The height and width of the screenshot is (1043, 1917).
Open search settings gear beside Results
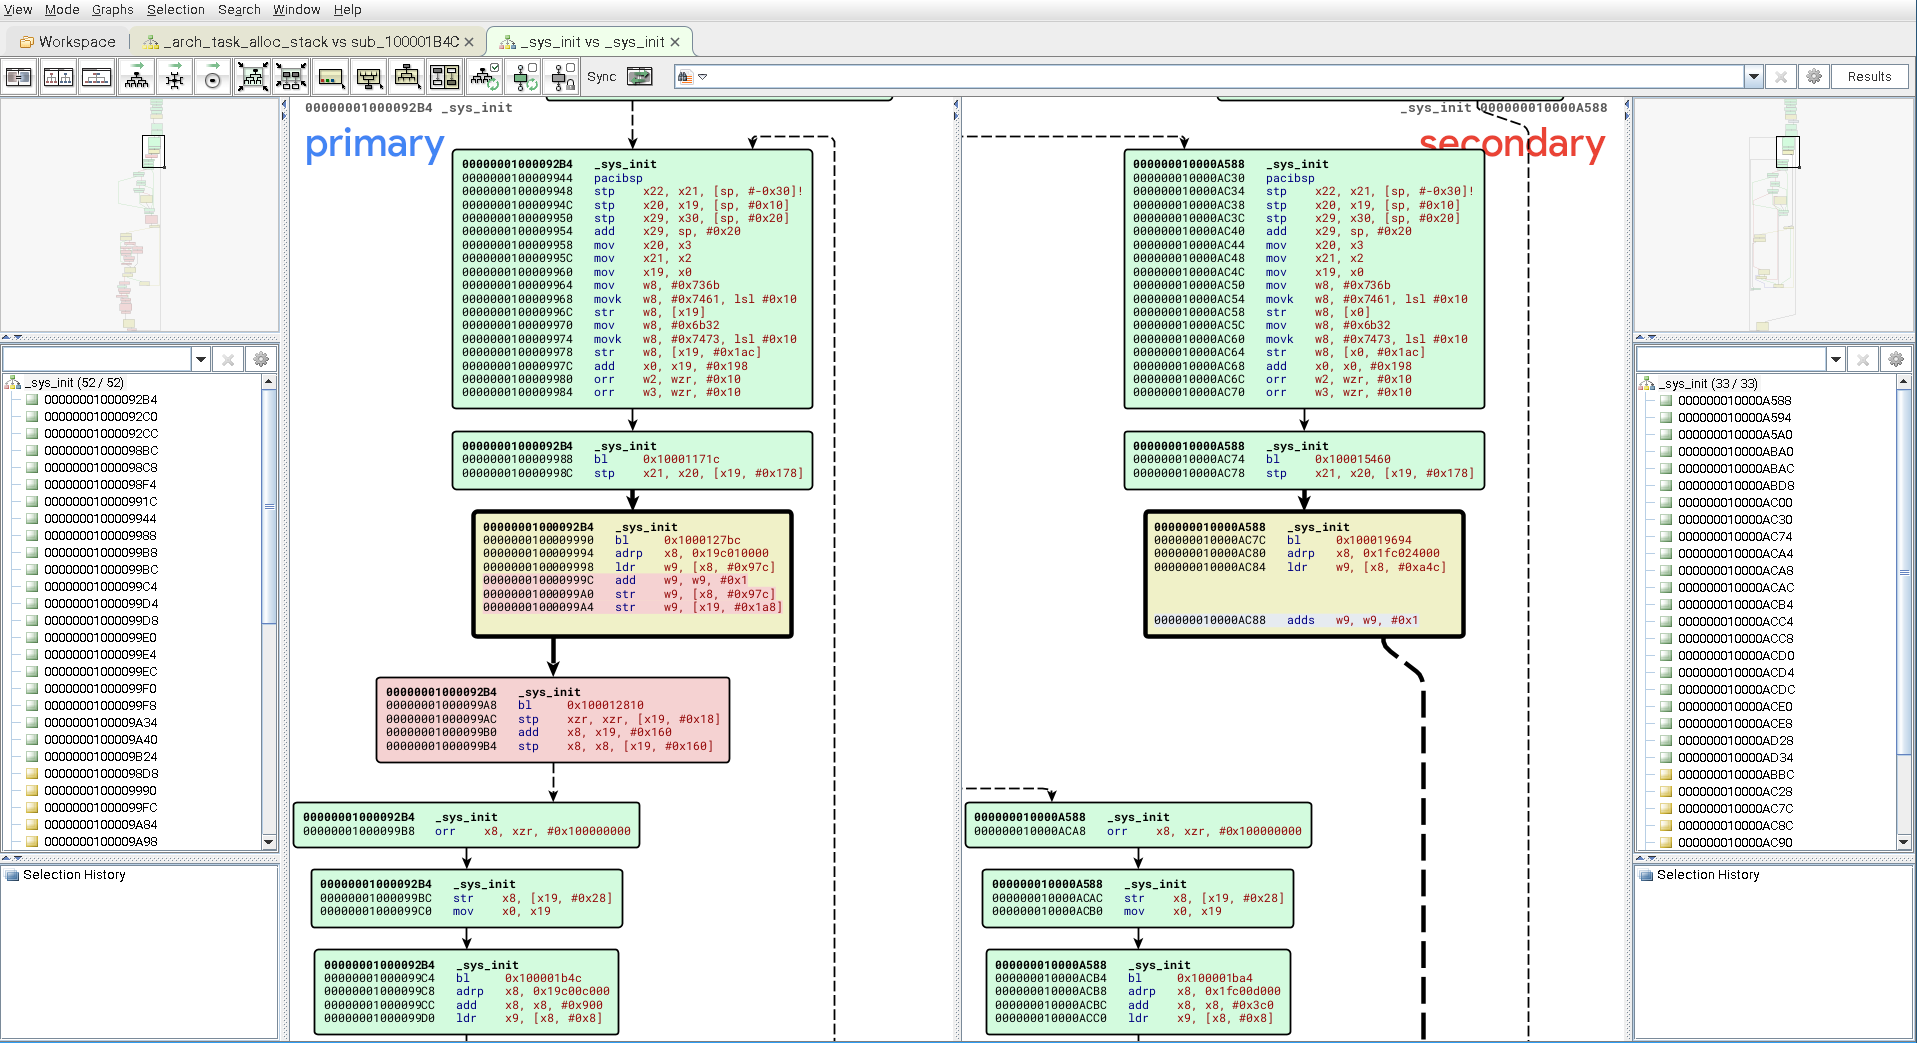pyautogui.click(x=1814, y=77)
